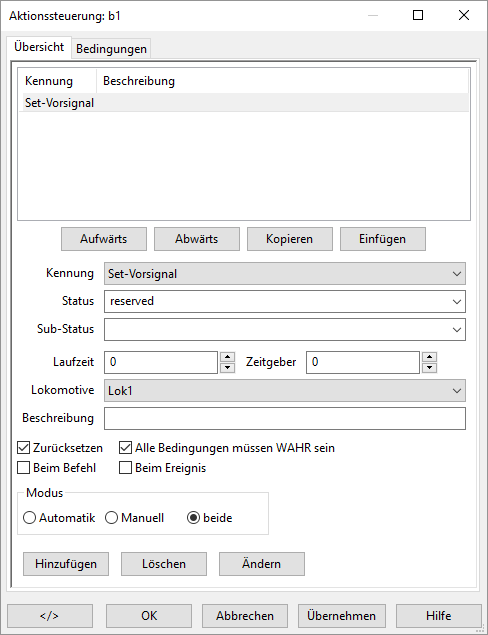Uncheck Alle Bedingungen müssen WAHR sein
This screenshot has width=488, height=635.
tap(126, 448)
